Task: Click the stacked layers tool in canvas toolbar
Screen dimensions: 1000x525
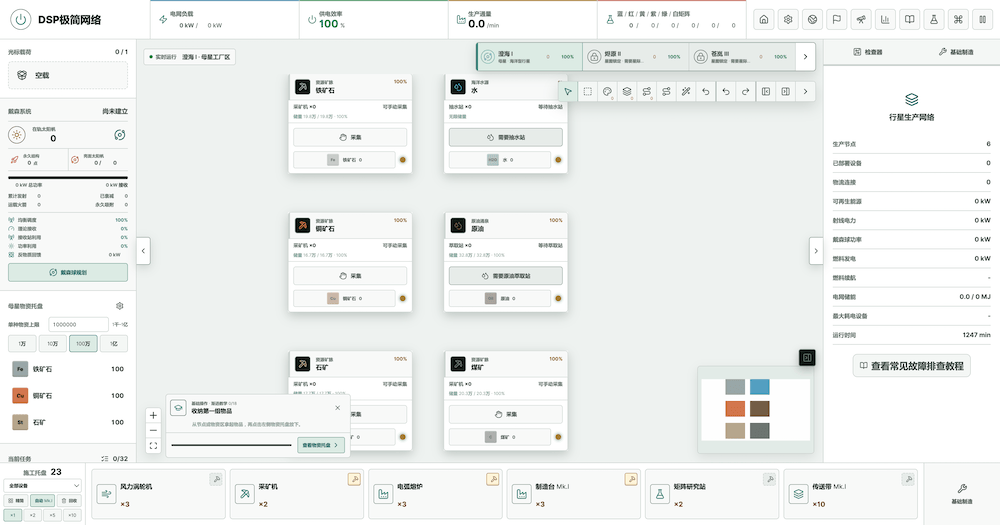Action: tap(627, 92)
